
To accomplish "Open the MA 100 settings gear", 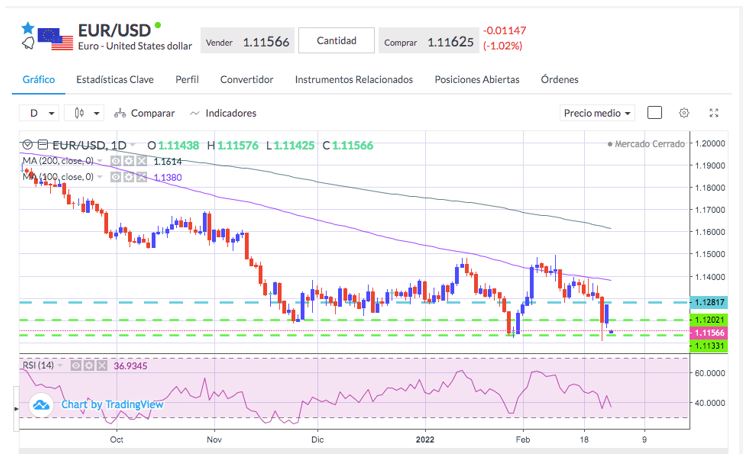I will point(128,177).
